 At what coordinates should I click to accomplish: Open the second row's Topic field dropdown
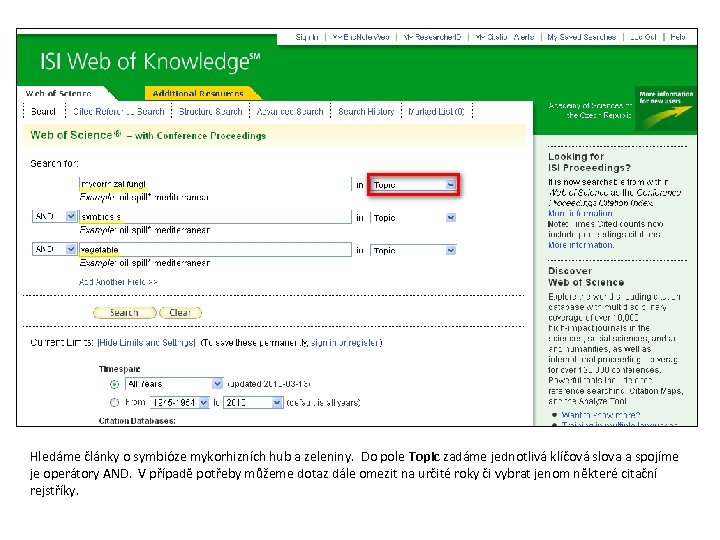[x=413, y=218]
